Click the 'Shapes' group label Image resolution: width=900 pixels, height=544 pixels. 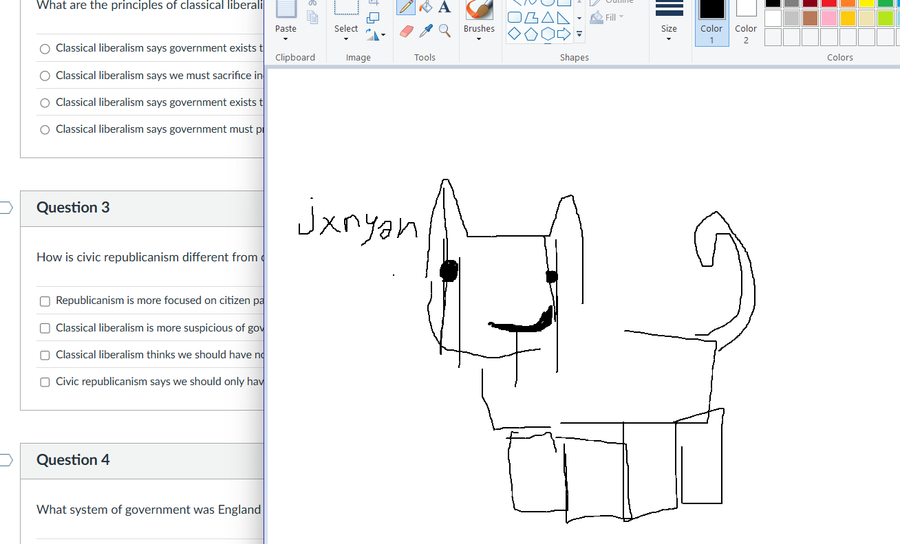(575, 57)
